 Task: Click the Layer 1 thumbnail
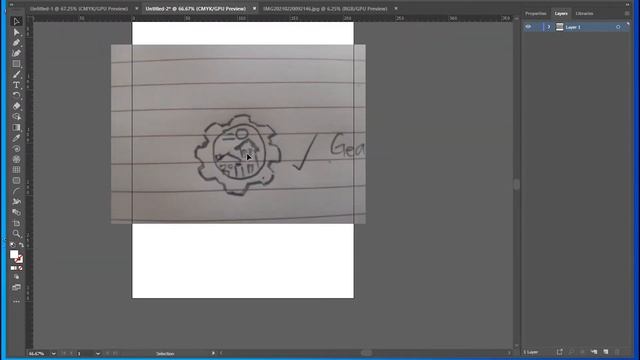click(560, 27)
